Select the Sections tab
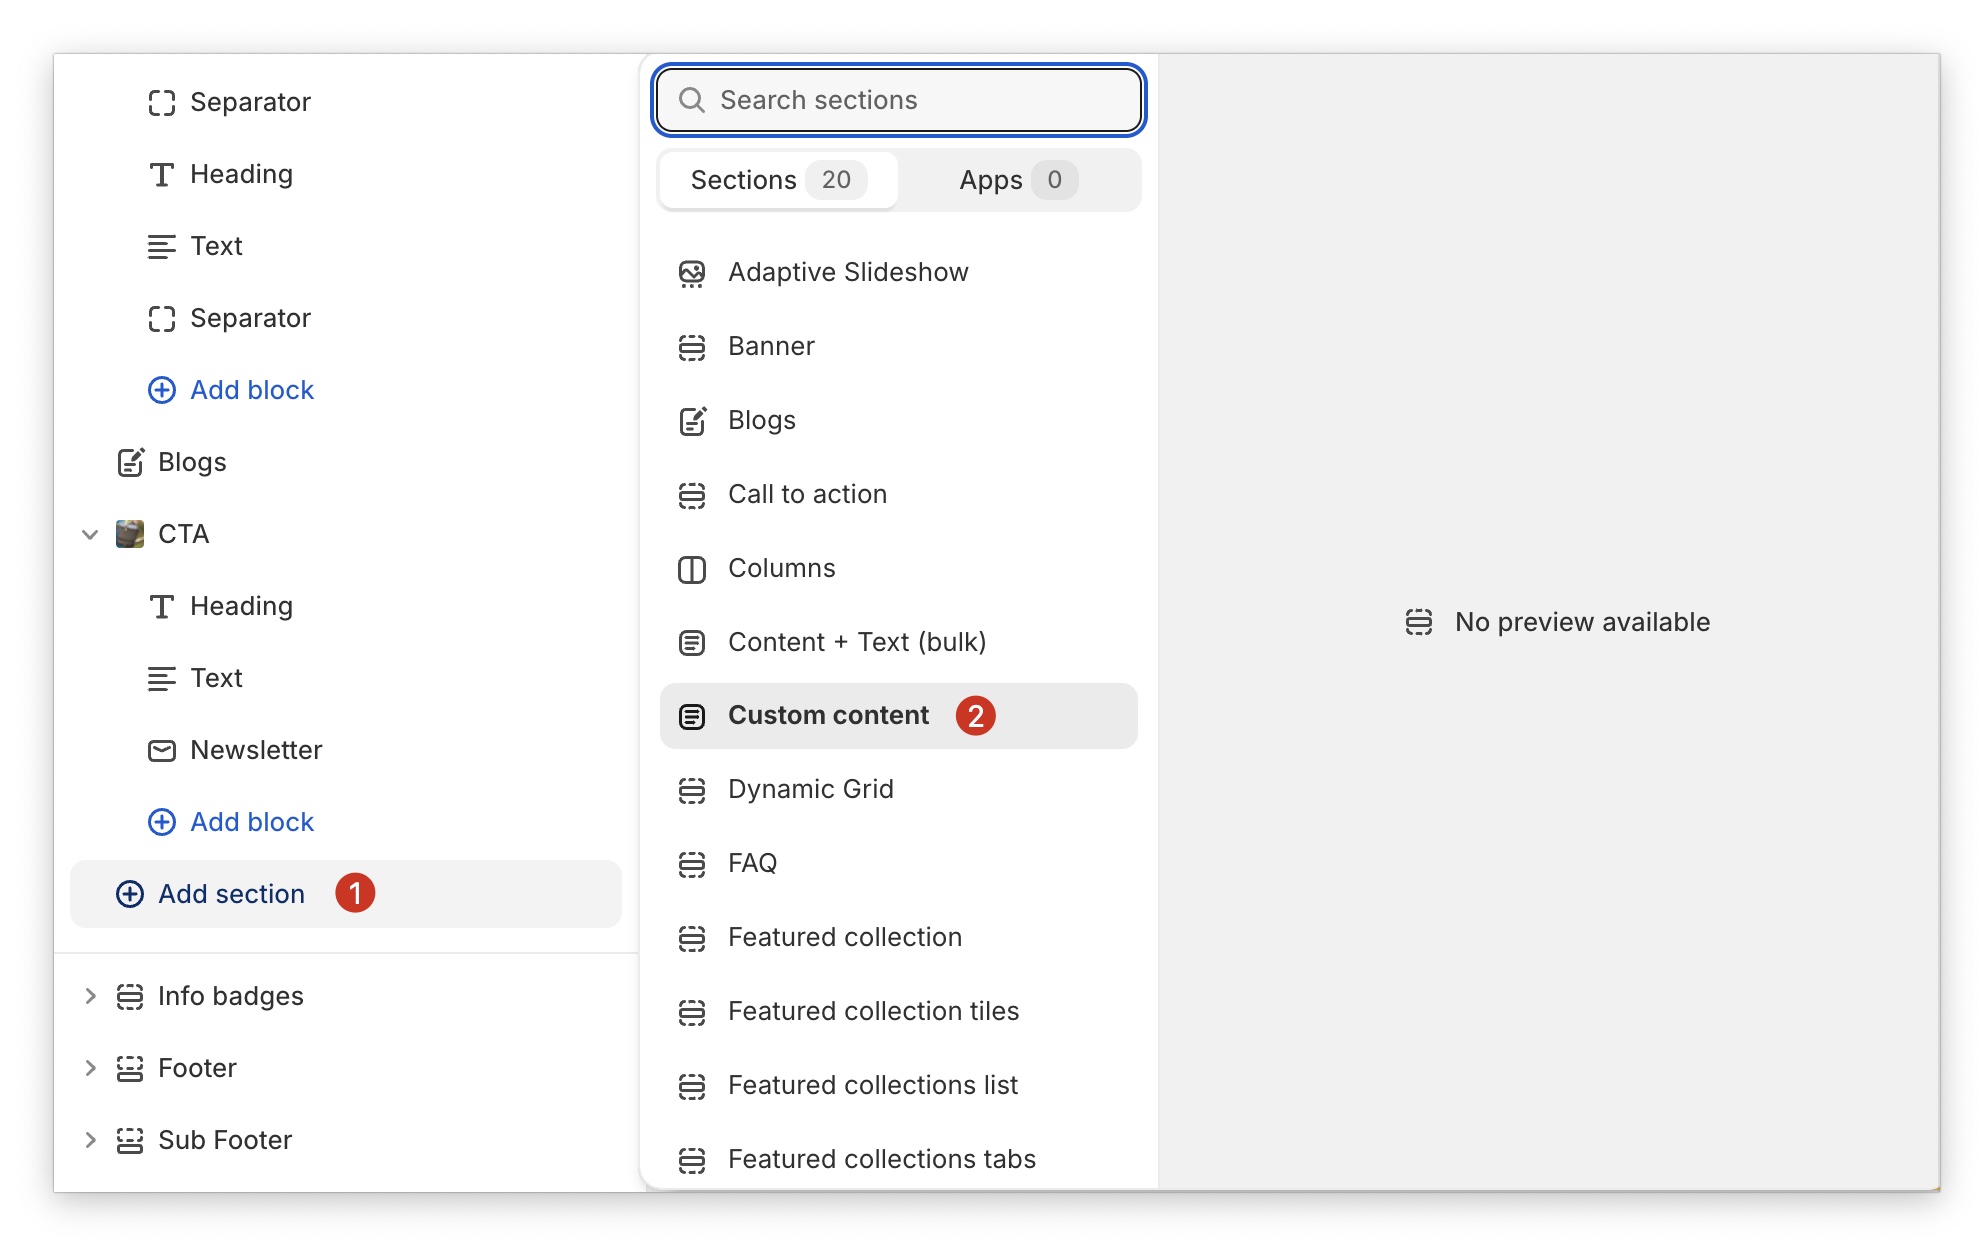Viewport: 1988px width, 1252px height. pos(778,180)
